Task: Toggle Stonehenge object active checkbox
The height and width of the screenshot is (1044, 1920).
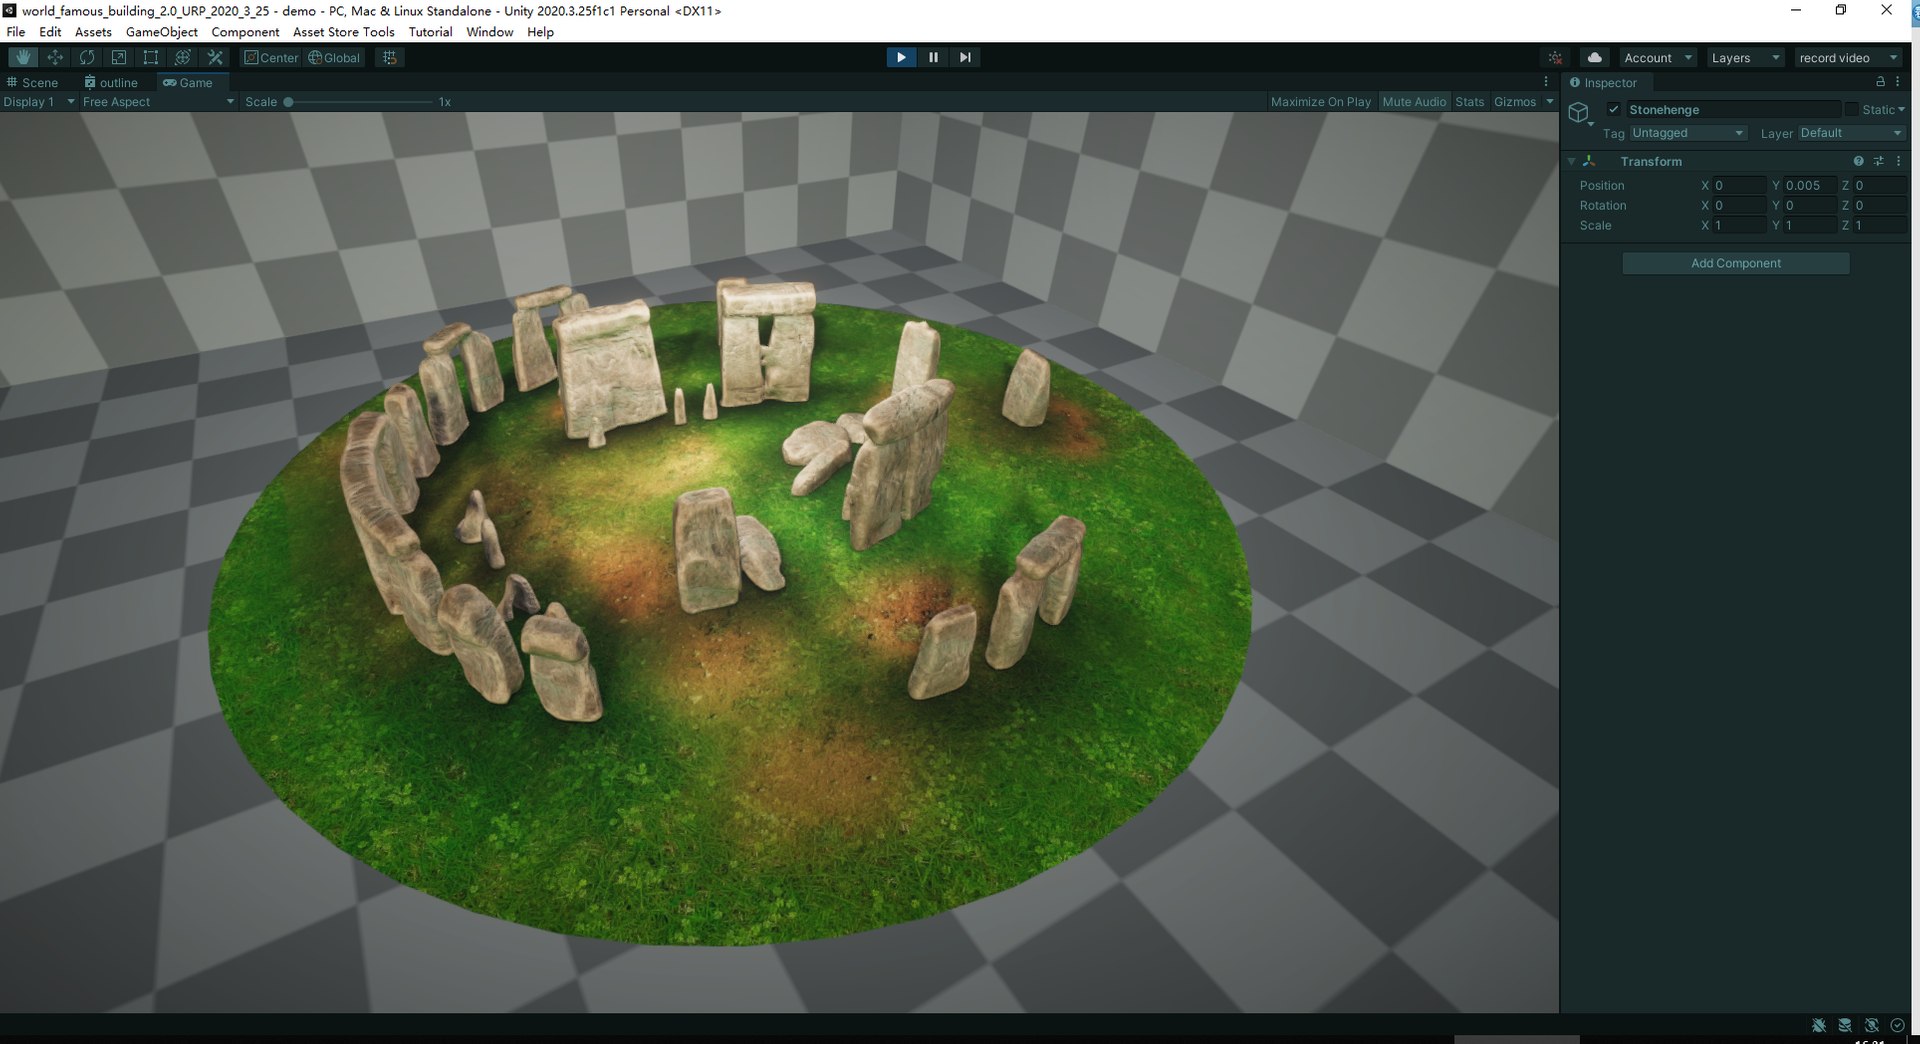Action: (x=1613, y=109)
